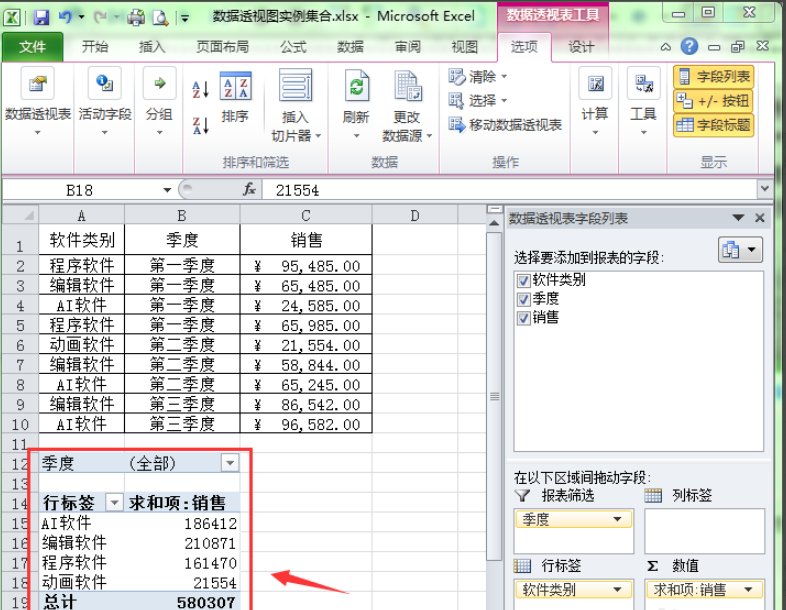Screen dimensions: 786x610
Task: Open the field list pane options arrow
Action: pos(738,218)
